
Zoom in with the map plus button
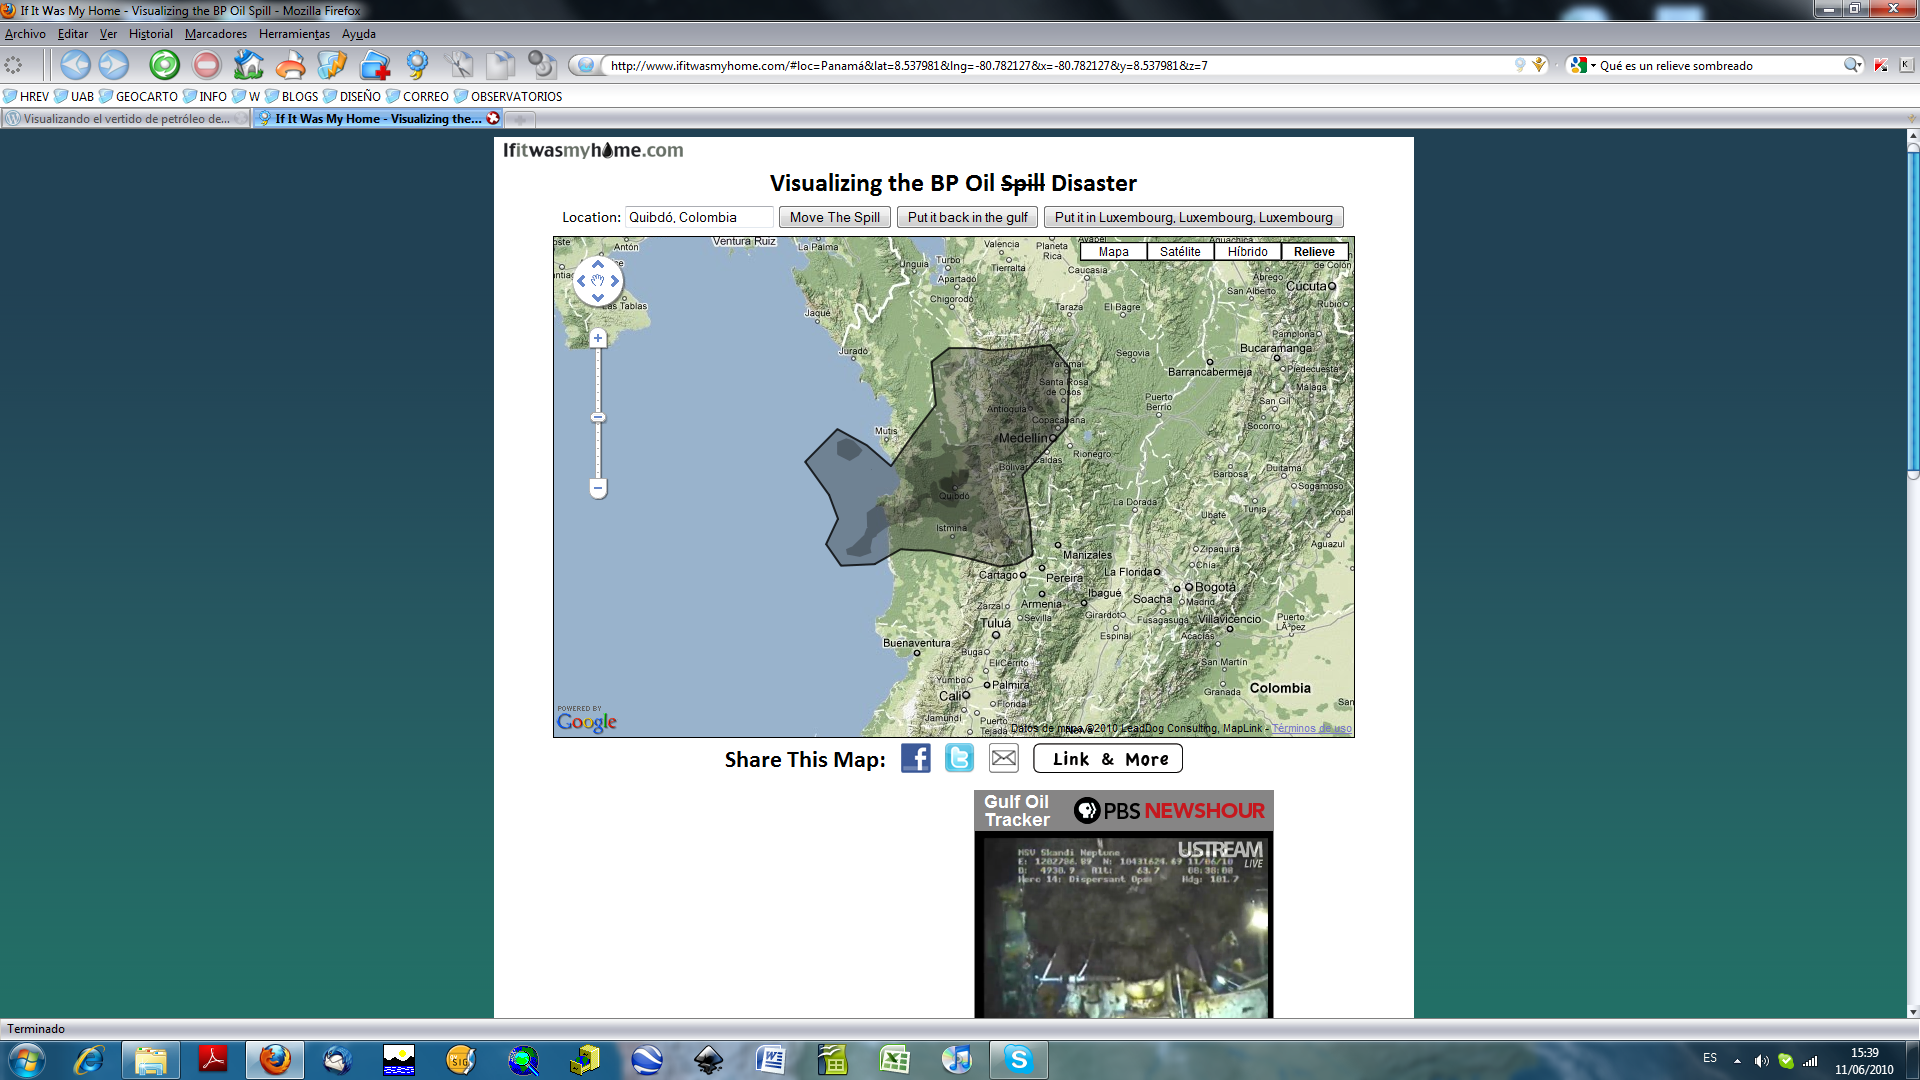(x=598, y=338)
